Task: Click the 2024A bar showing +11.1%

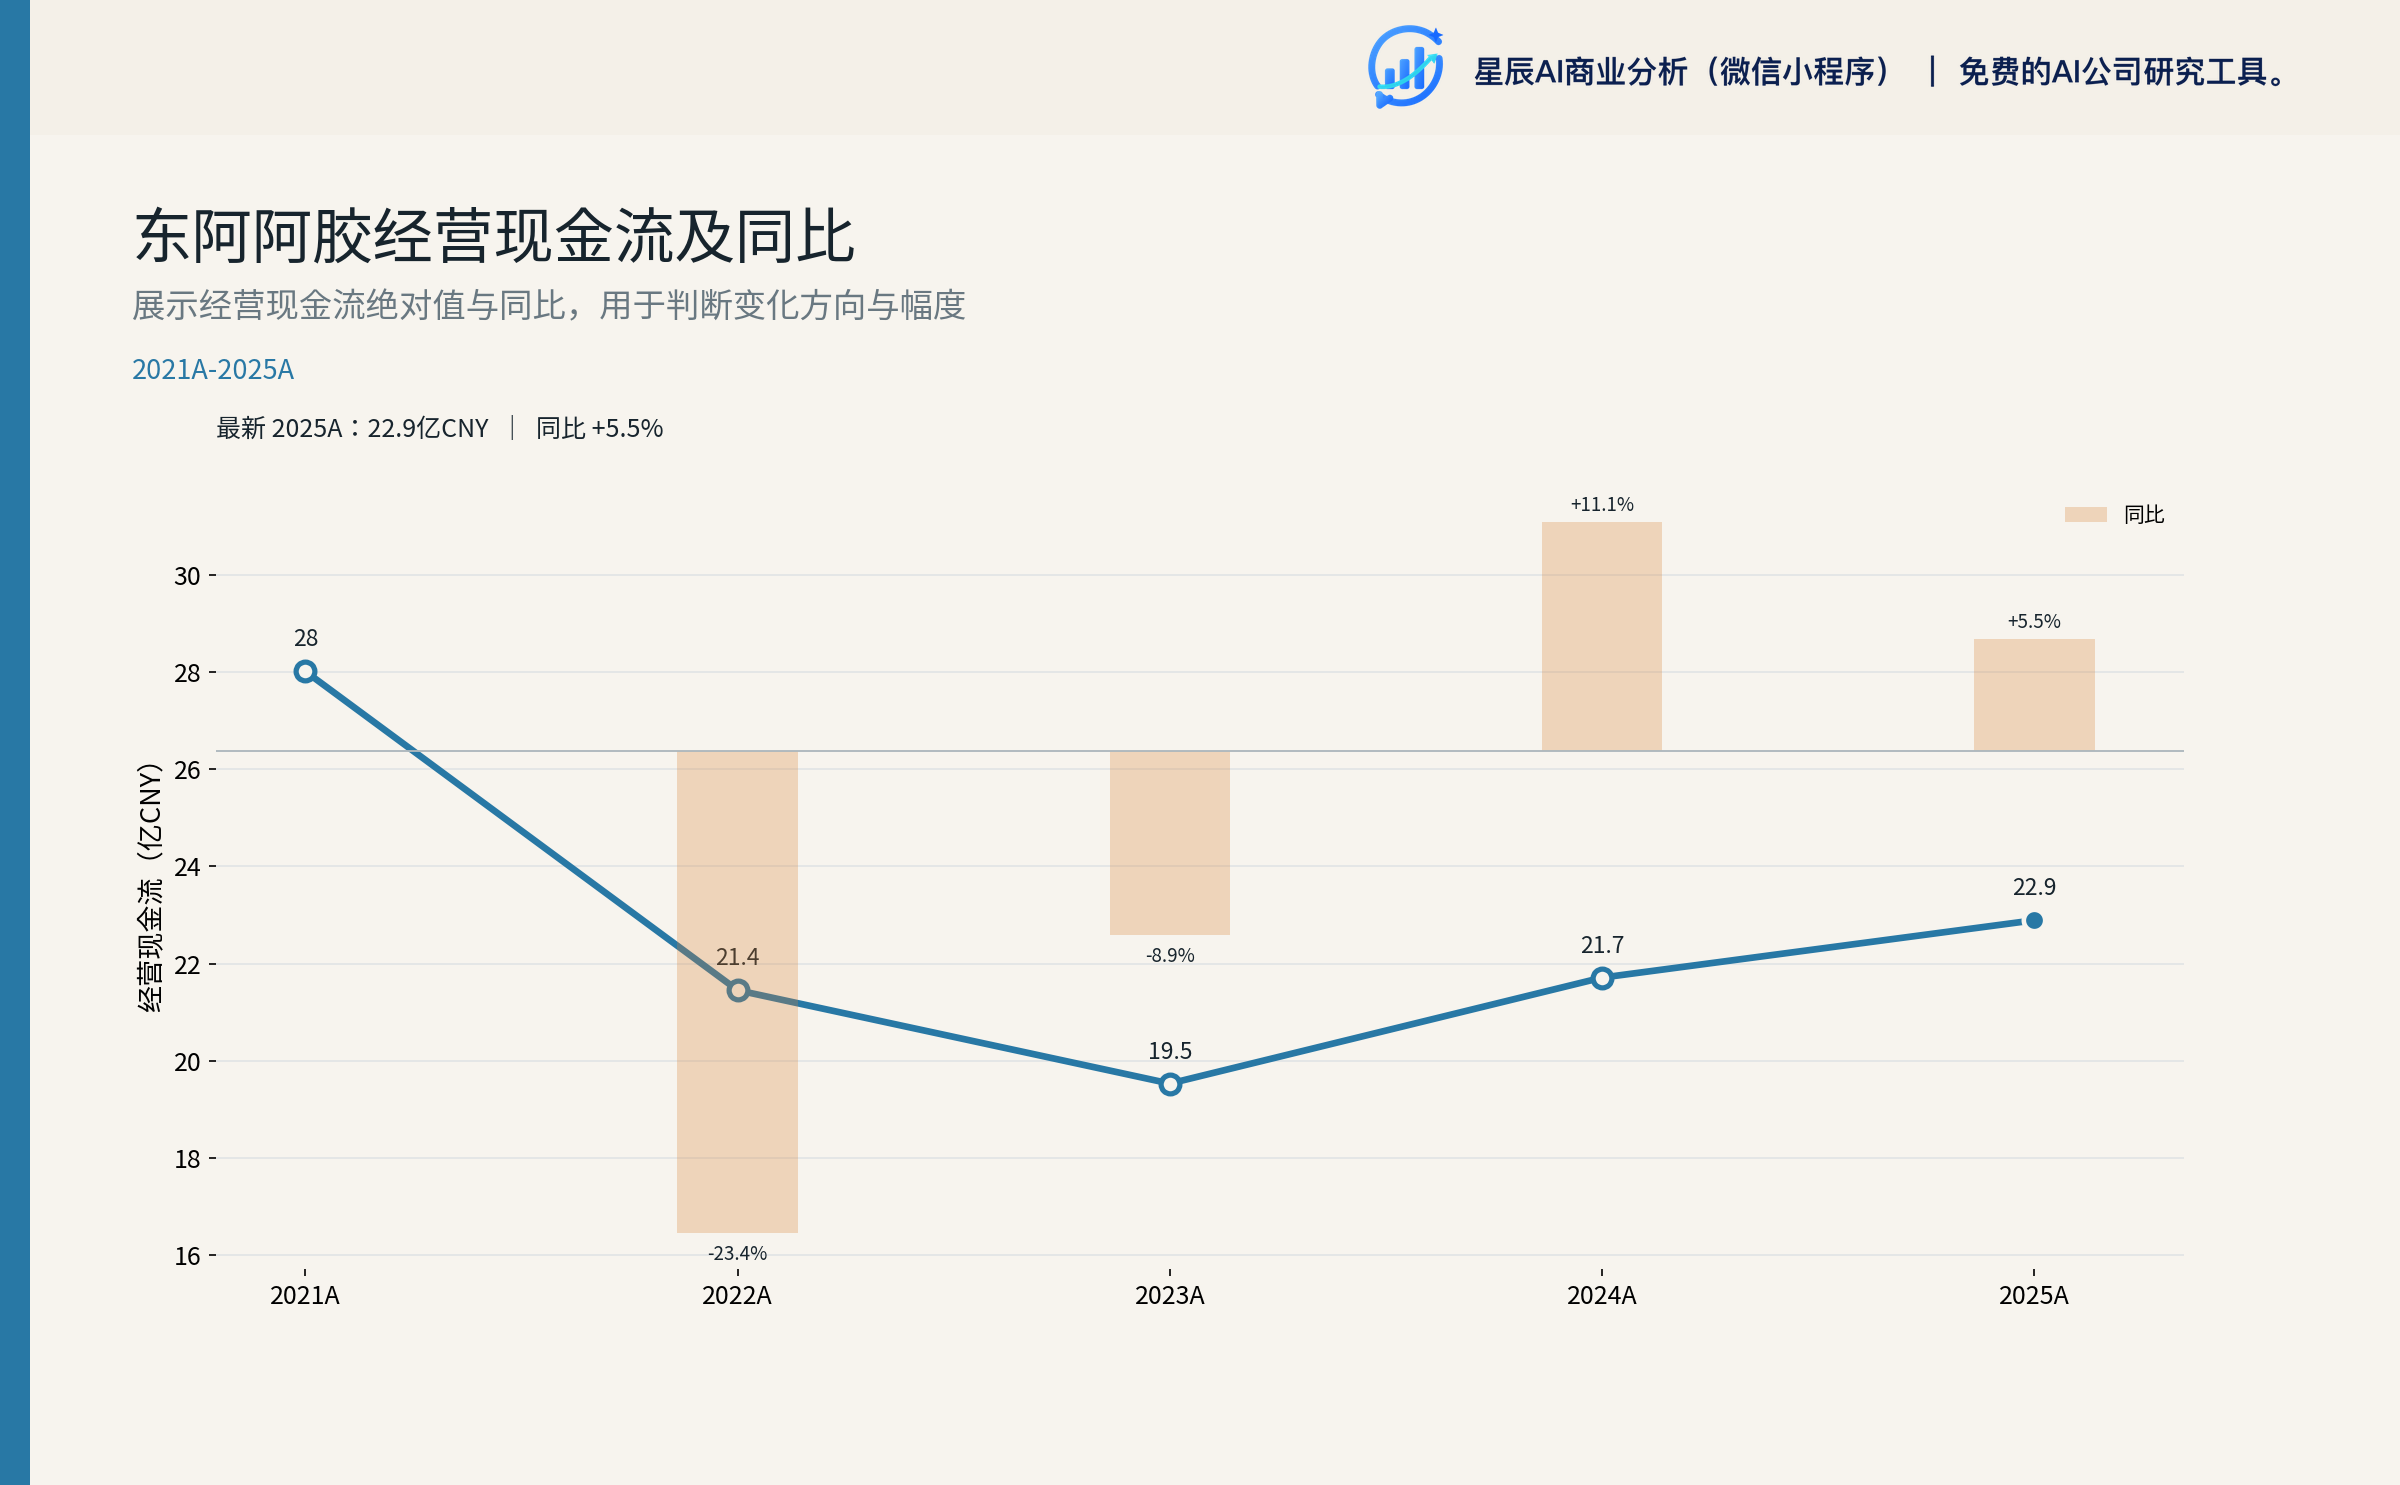Action: [1602, 636]
